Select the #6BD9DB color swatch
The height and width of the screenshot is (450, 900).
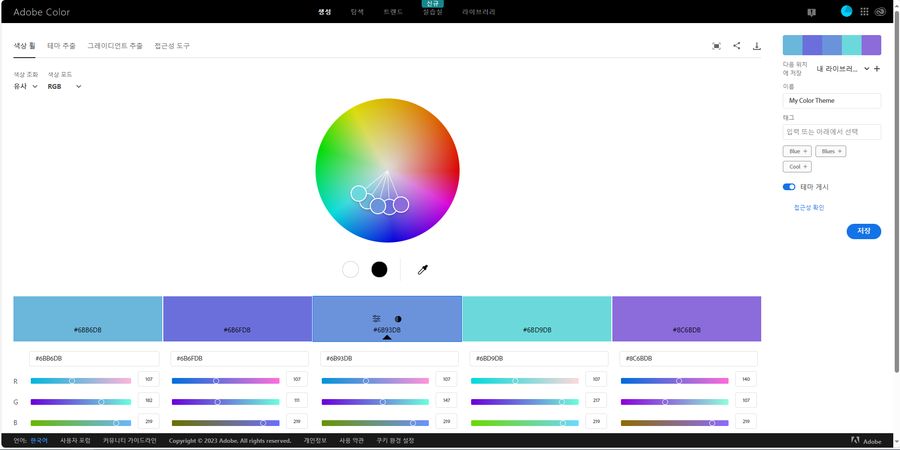537,319
